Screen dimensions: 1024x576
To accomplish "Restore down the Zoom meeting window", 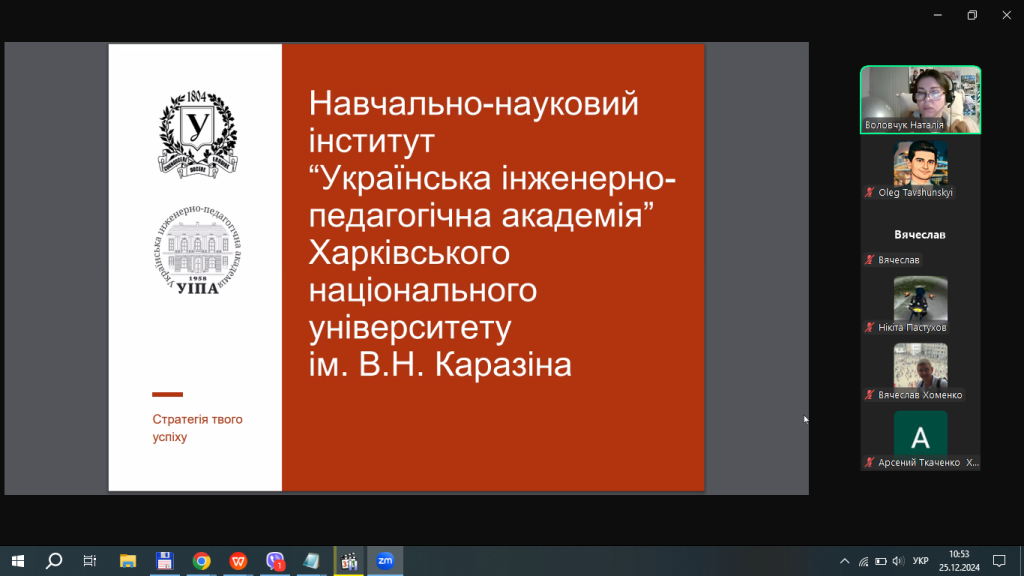I will click(x=972, y=15).
